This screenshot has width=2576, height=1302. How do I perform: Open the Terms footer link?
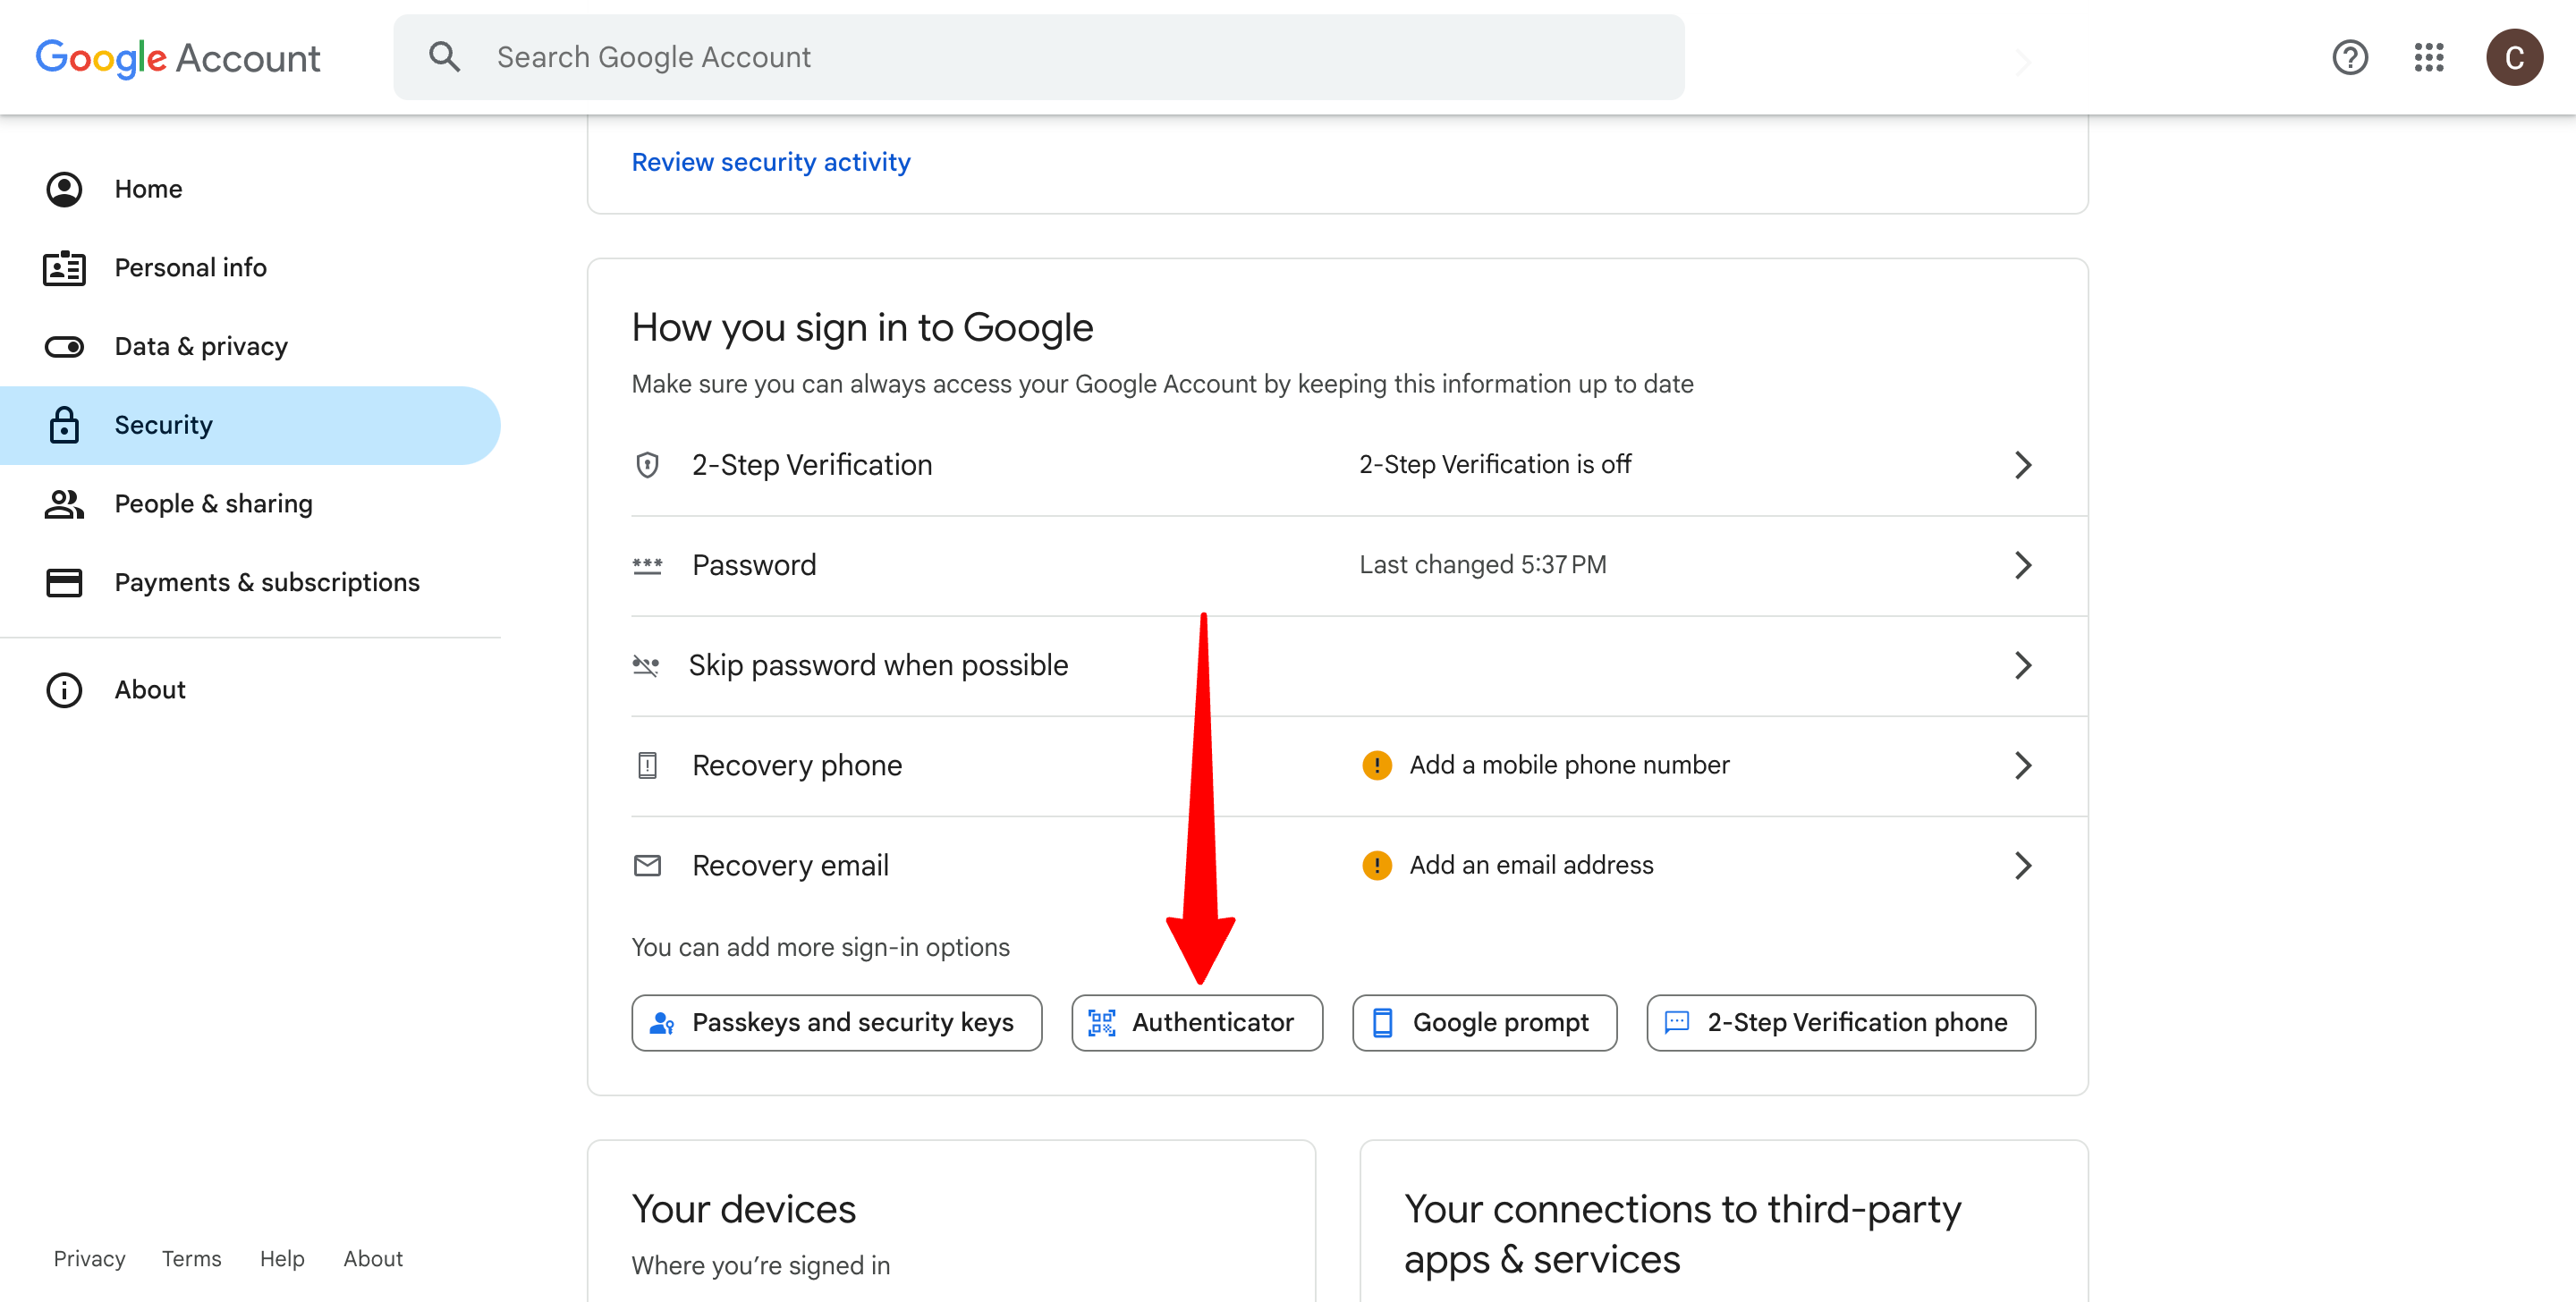click(x=192, y=1258)
